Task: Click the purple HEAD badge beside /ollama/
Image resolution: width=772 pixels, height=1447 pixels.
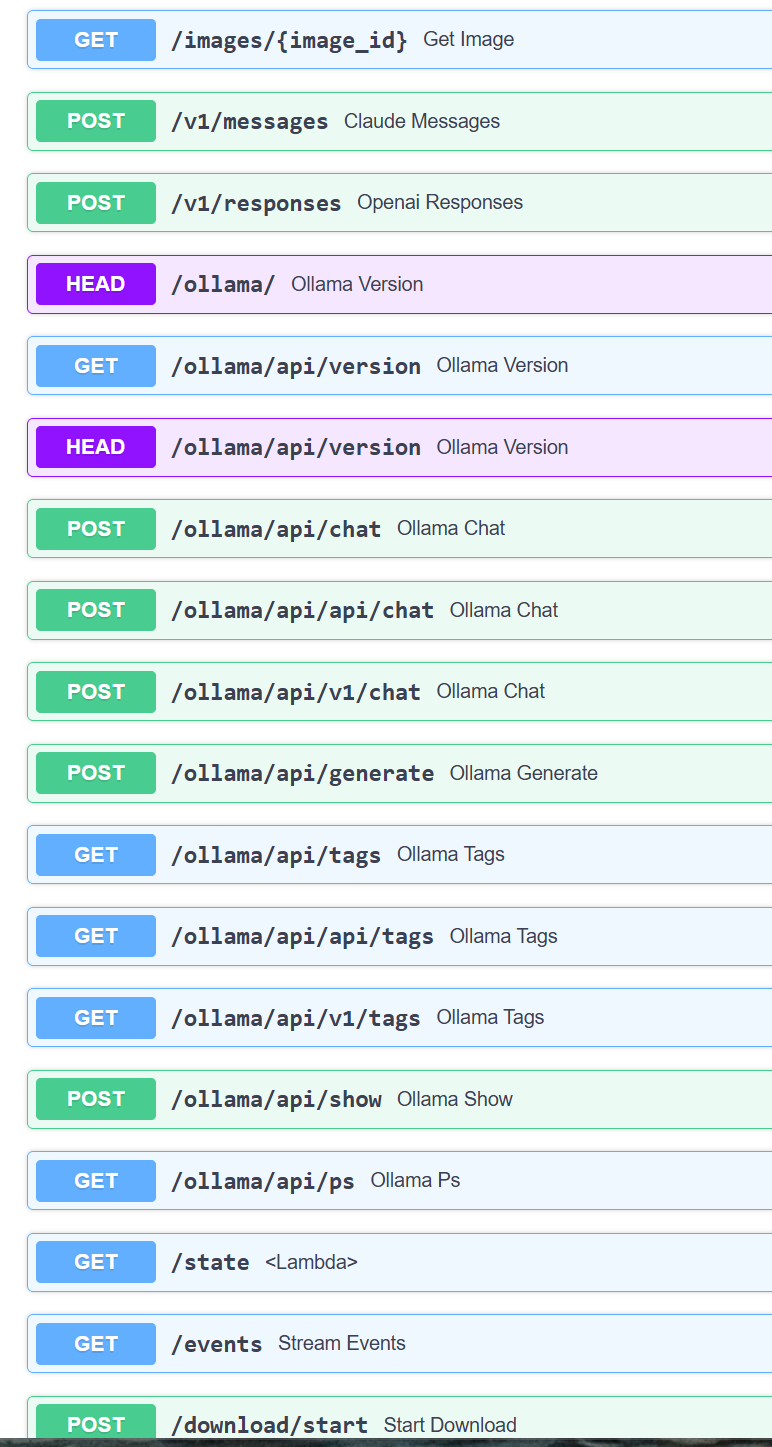Action: pos(96,284)
